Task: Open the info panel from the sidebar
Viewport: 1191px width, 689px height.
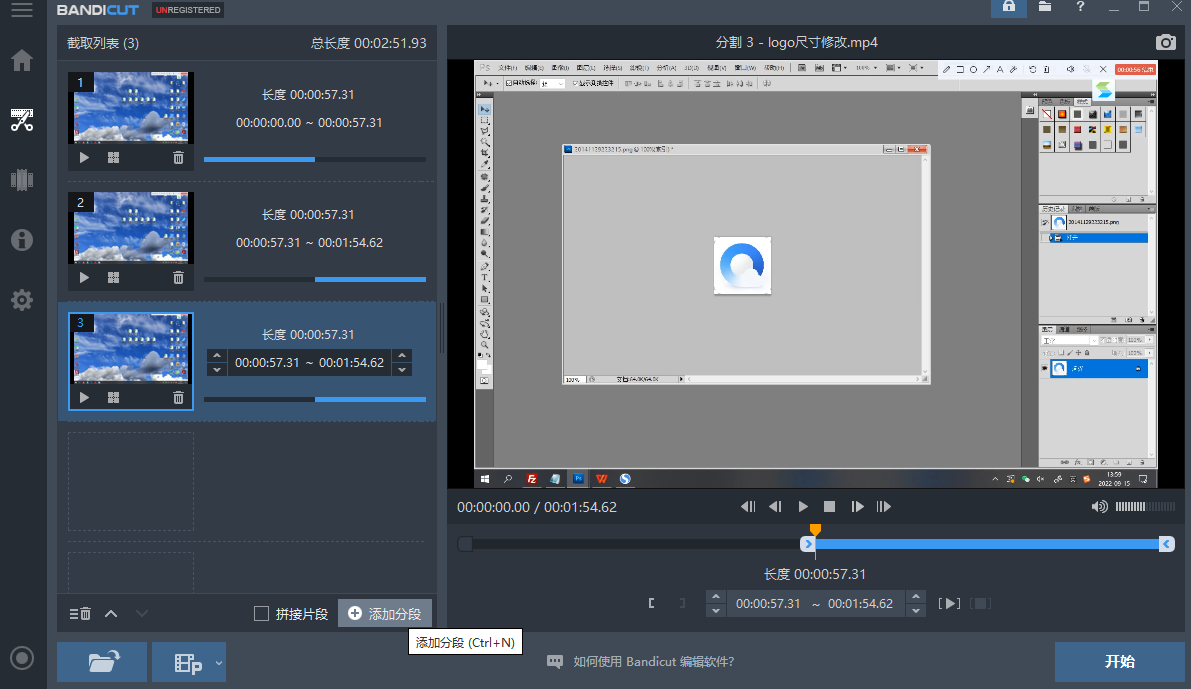Action: pos(22,240)
